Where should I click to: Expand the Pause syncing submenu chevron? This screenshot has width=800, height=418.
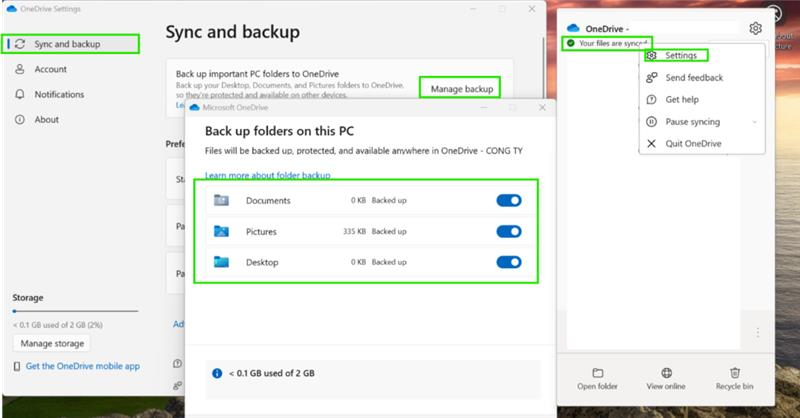(755, 122)
